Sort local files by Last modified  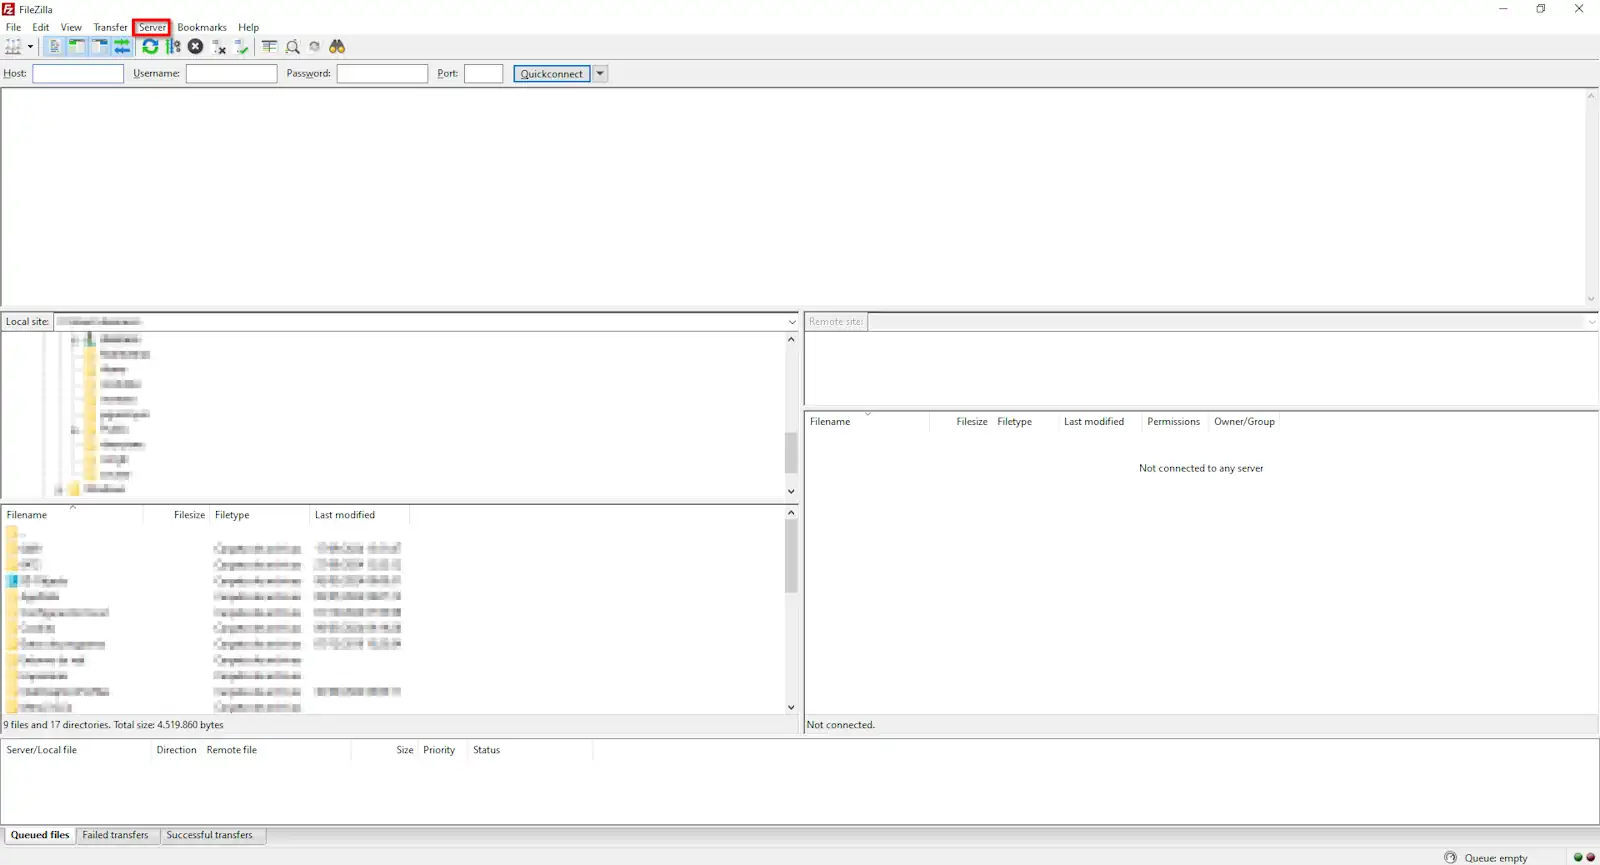(x=345, y=515)
